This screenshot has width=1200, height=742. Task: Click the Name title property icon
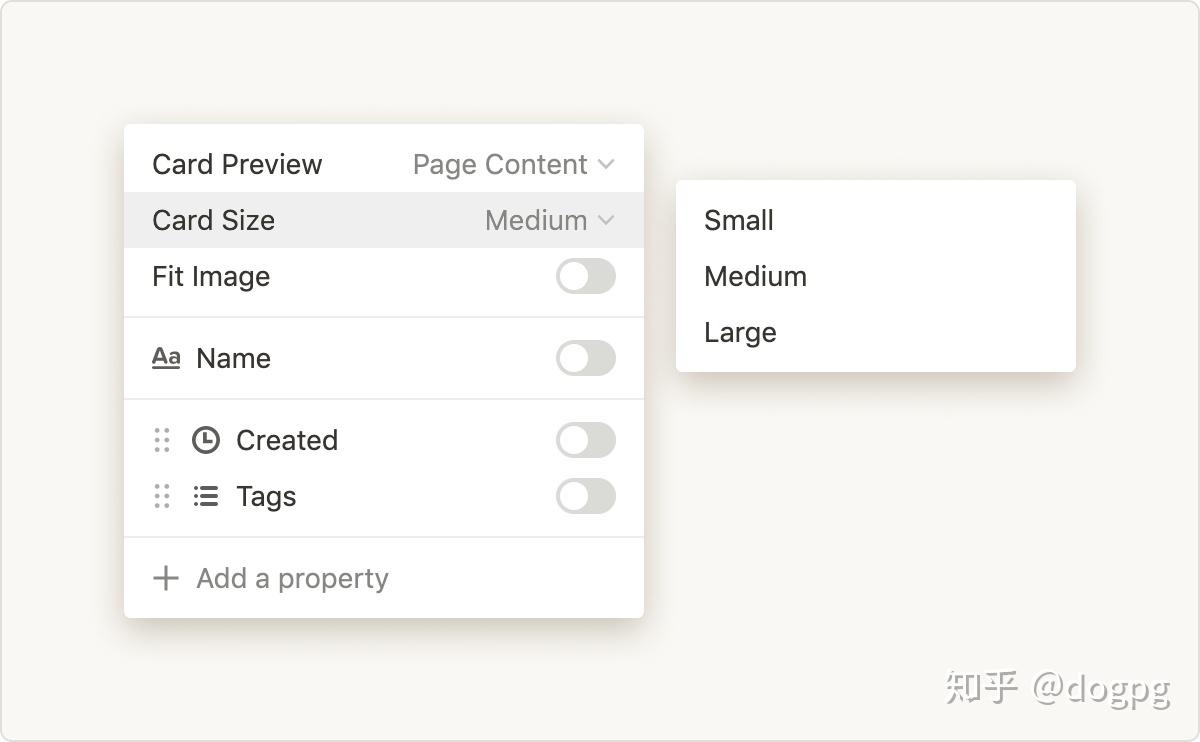[166, 358]
